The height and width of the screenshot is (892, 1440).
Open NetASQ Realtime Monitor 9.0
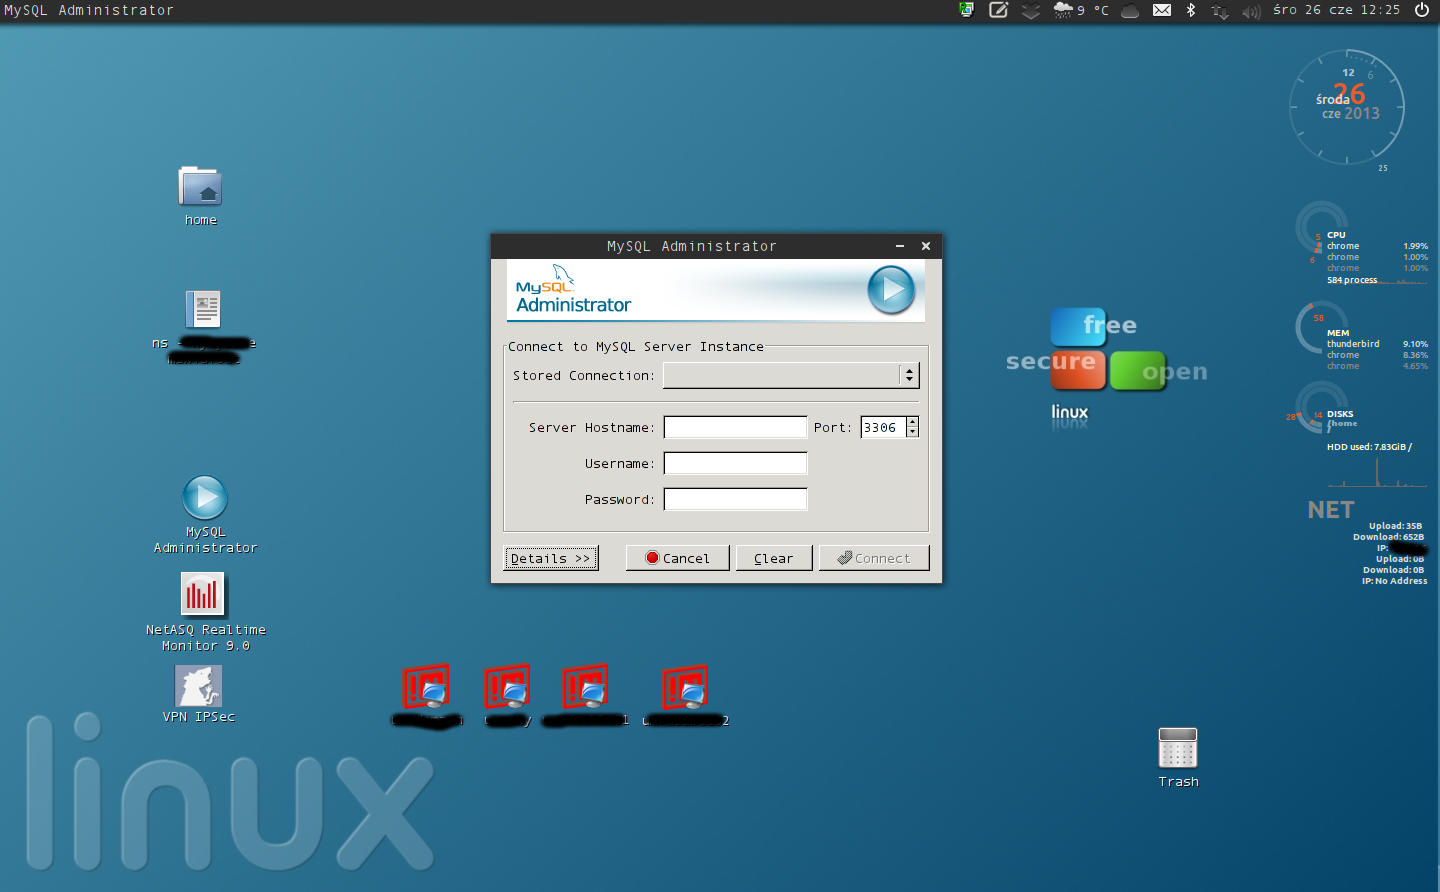(x=204, y=594)
